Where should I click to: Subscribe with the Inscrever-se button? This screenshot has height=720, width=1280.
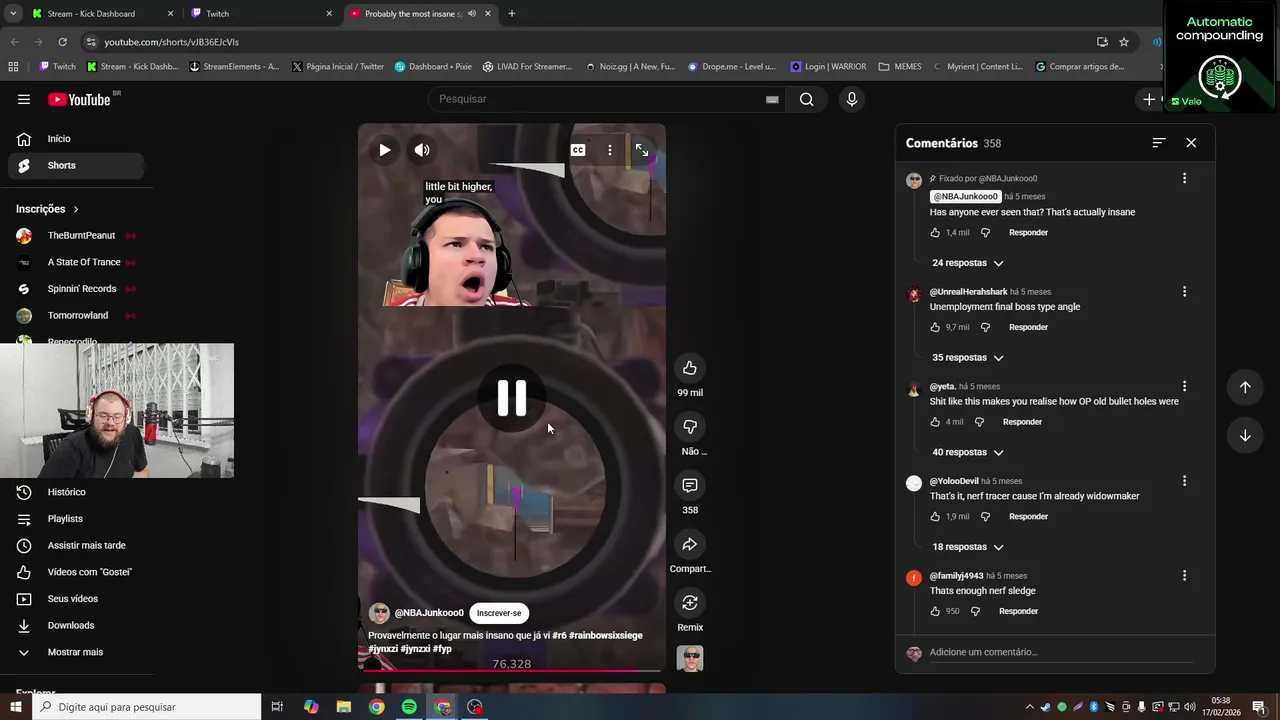tap(499, 613)
